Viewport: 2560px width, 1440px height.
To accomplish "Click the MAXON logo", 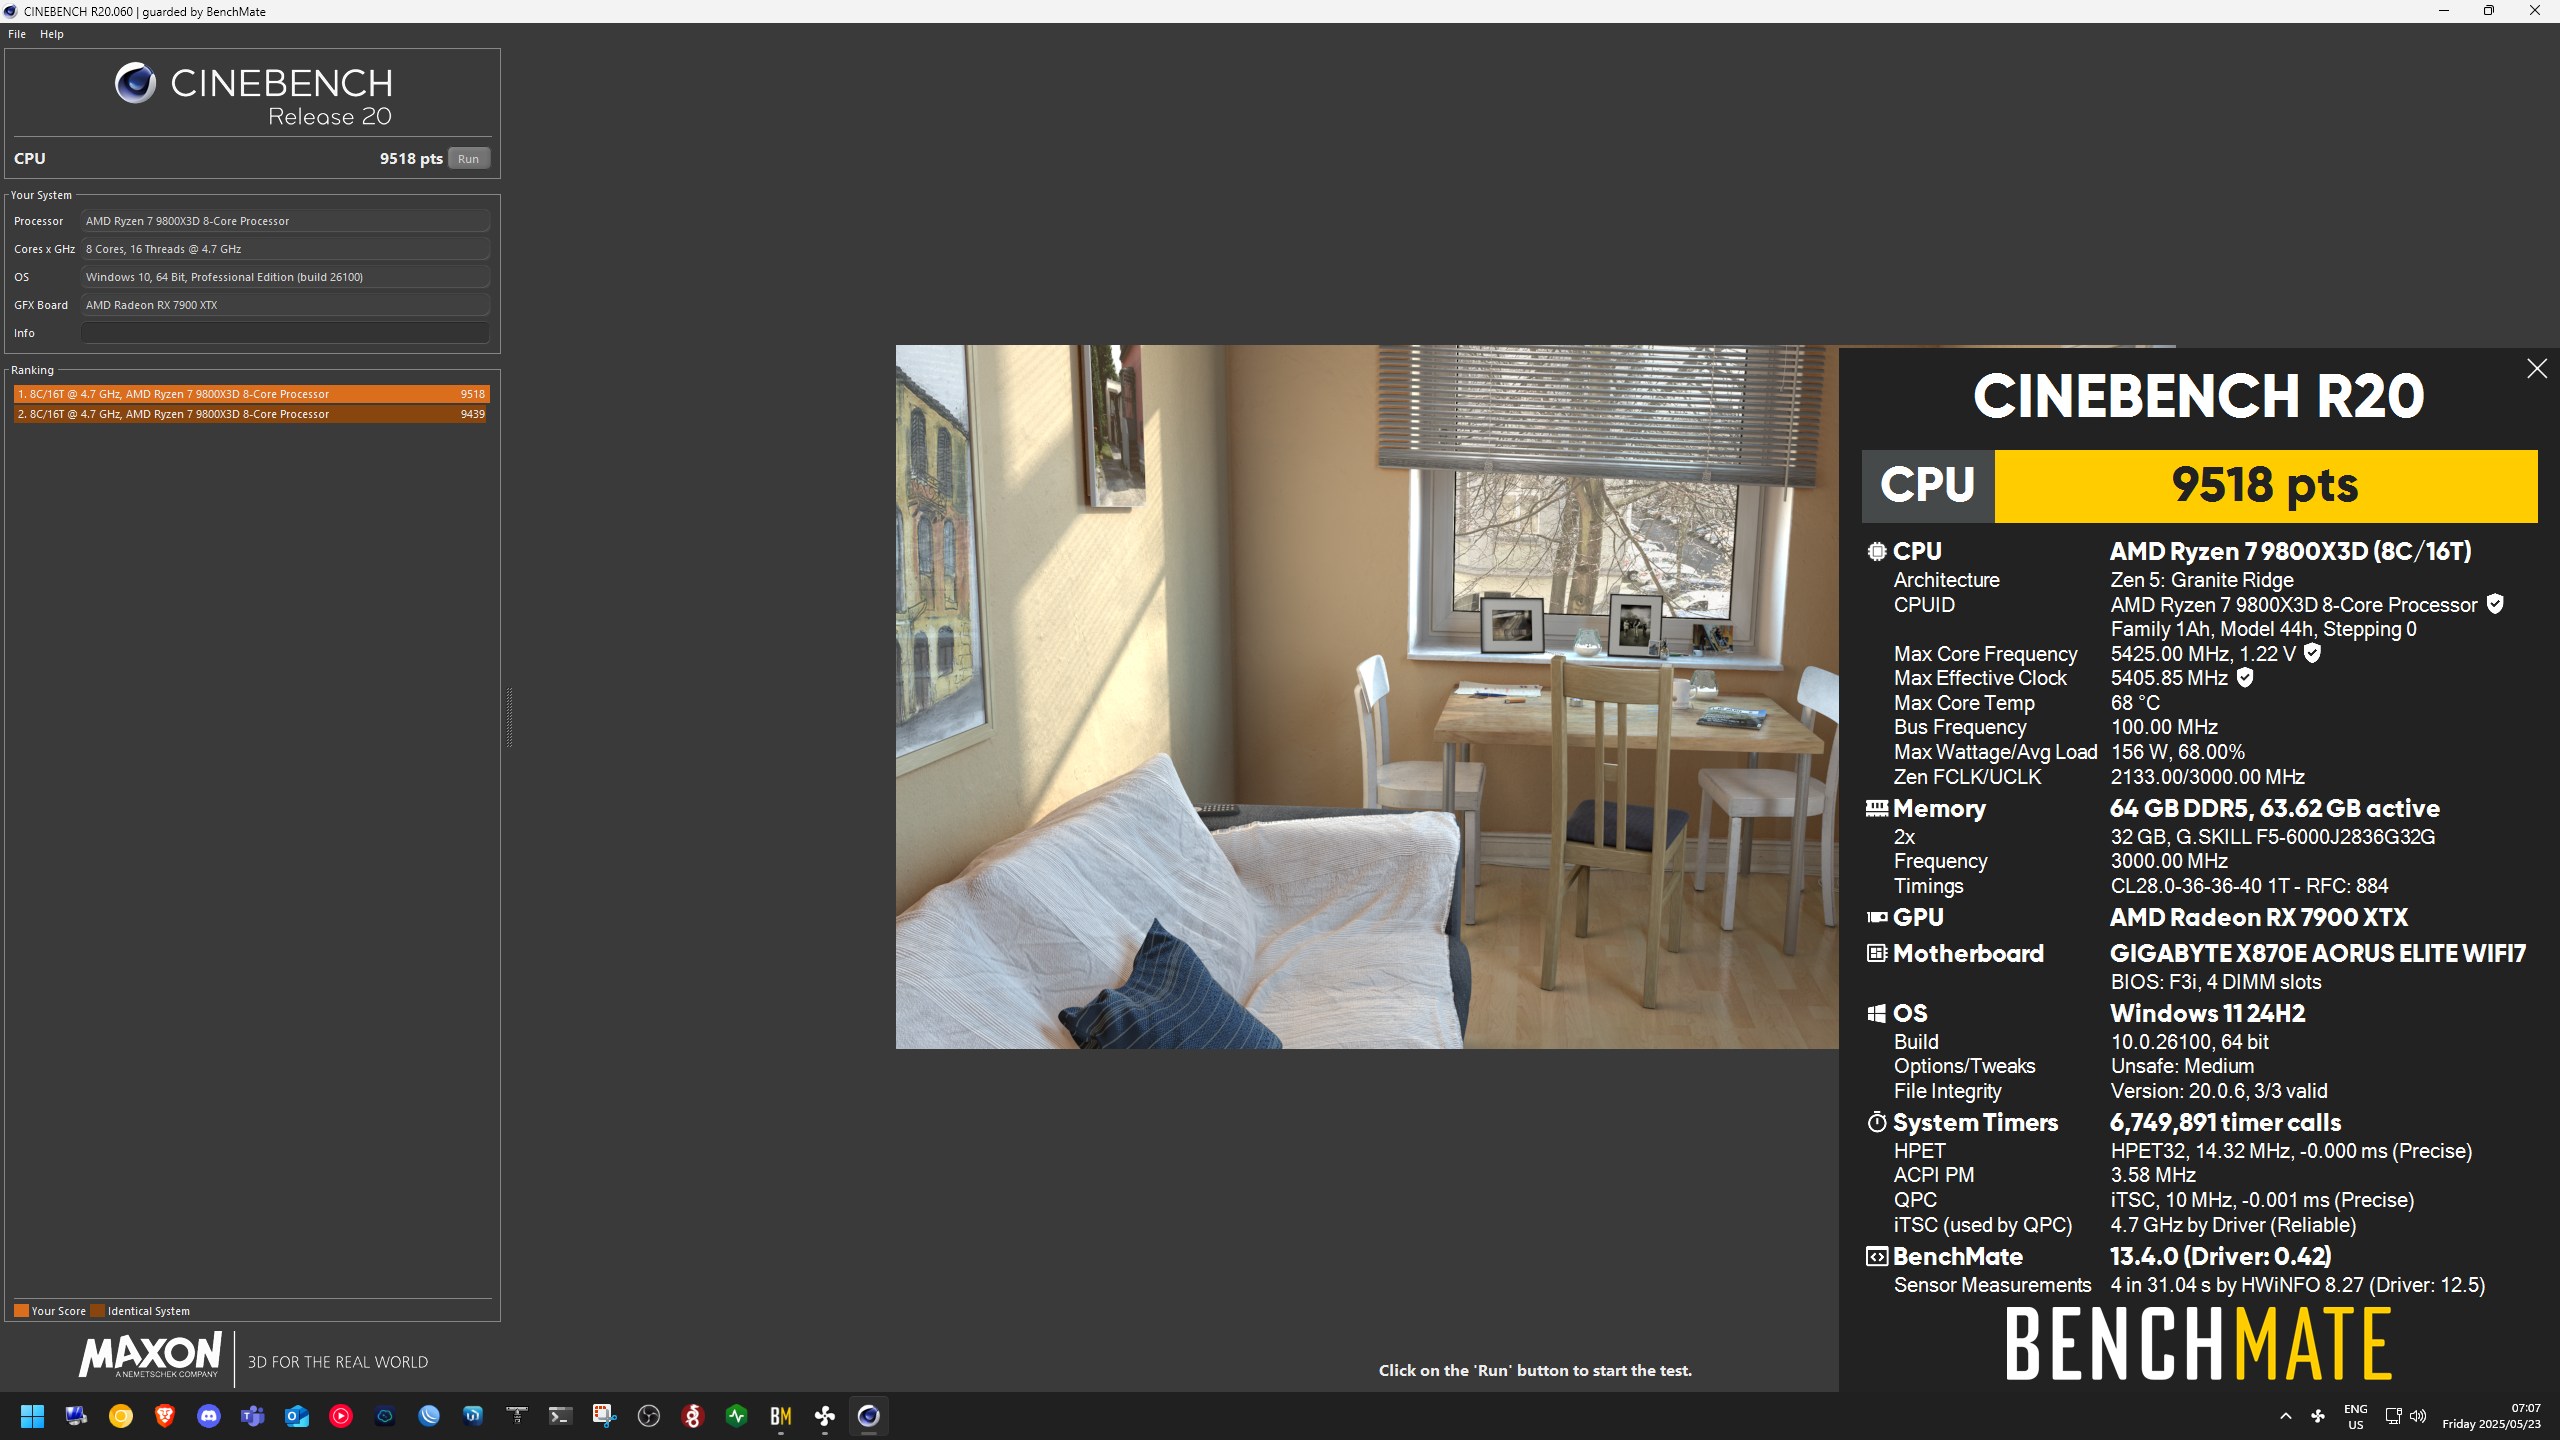I will click(151, 1355).
